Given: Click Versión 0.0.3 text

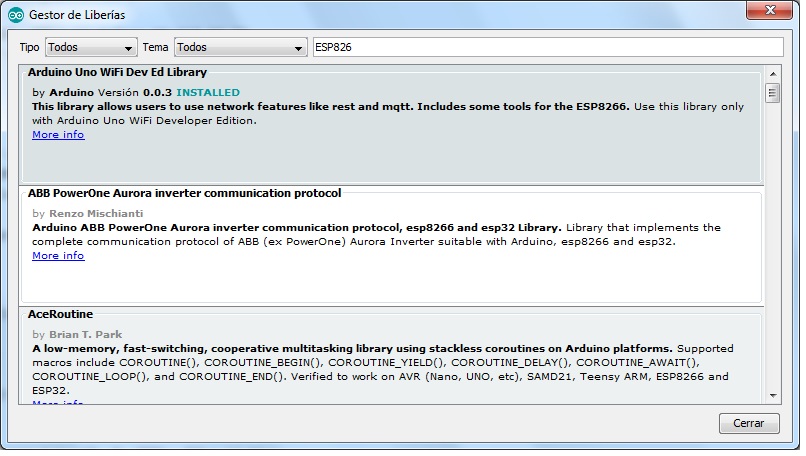Looking at the screenshot, I should (x=135, y=93).
